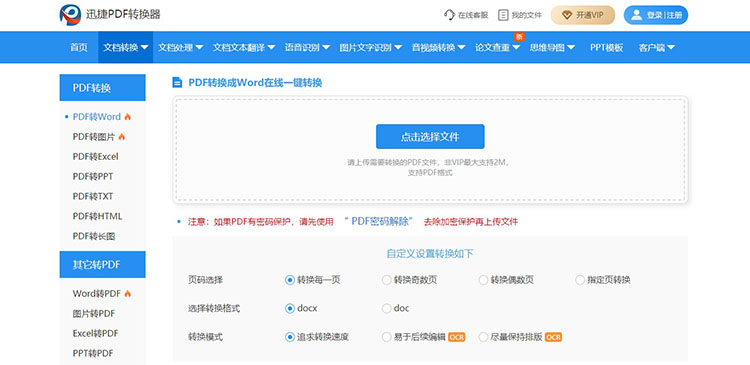This screenshot has height=365, width=750.
Task: Click the 我的文件 document icon
Action: pyautogui.click(x=503, y=15)
